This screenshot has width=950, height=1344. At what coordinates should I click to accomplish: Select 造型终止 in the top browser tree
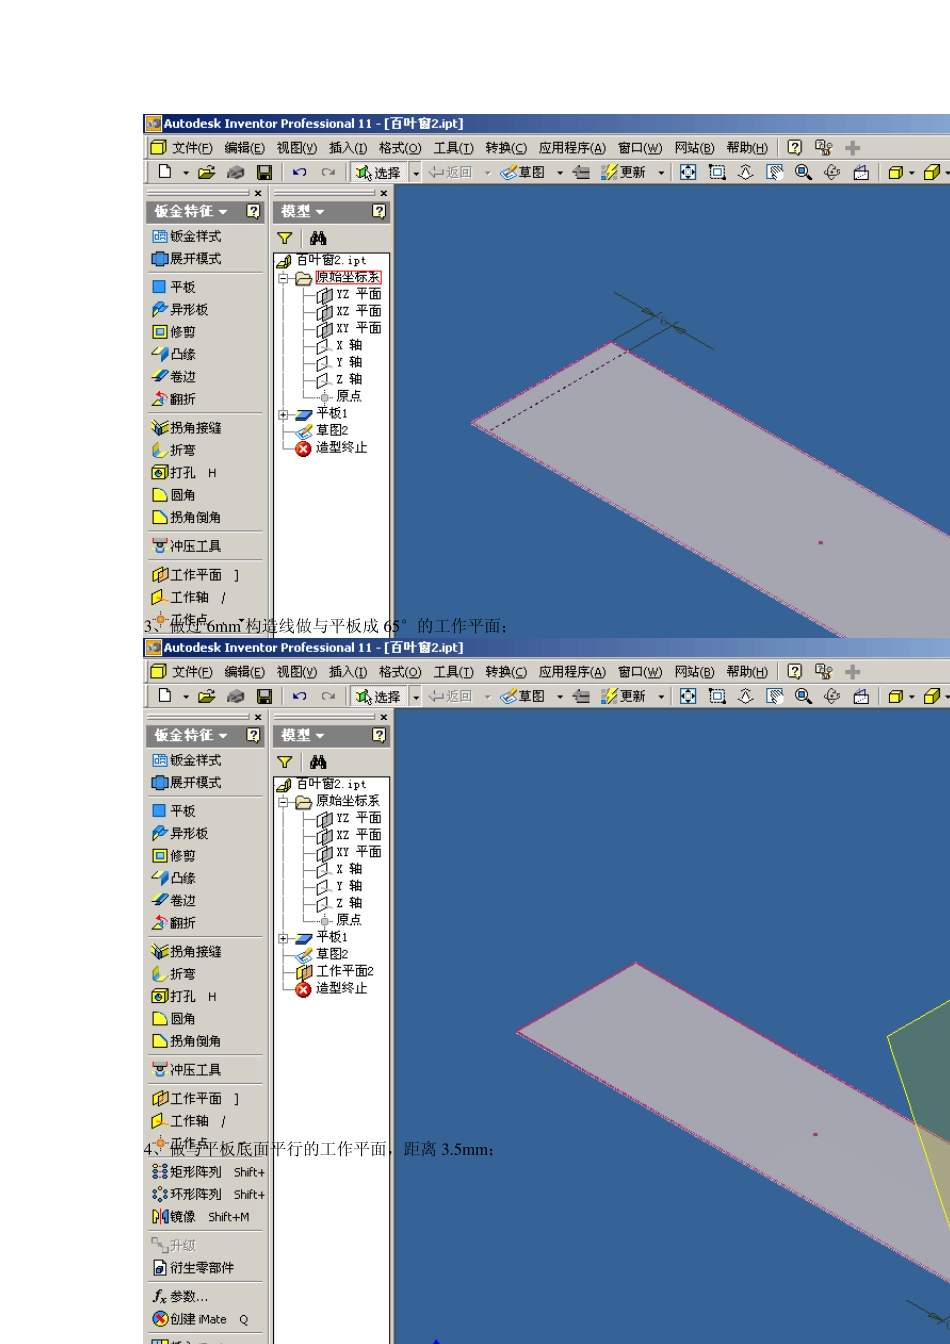tap(332, 447)
